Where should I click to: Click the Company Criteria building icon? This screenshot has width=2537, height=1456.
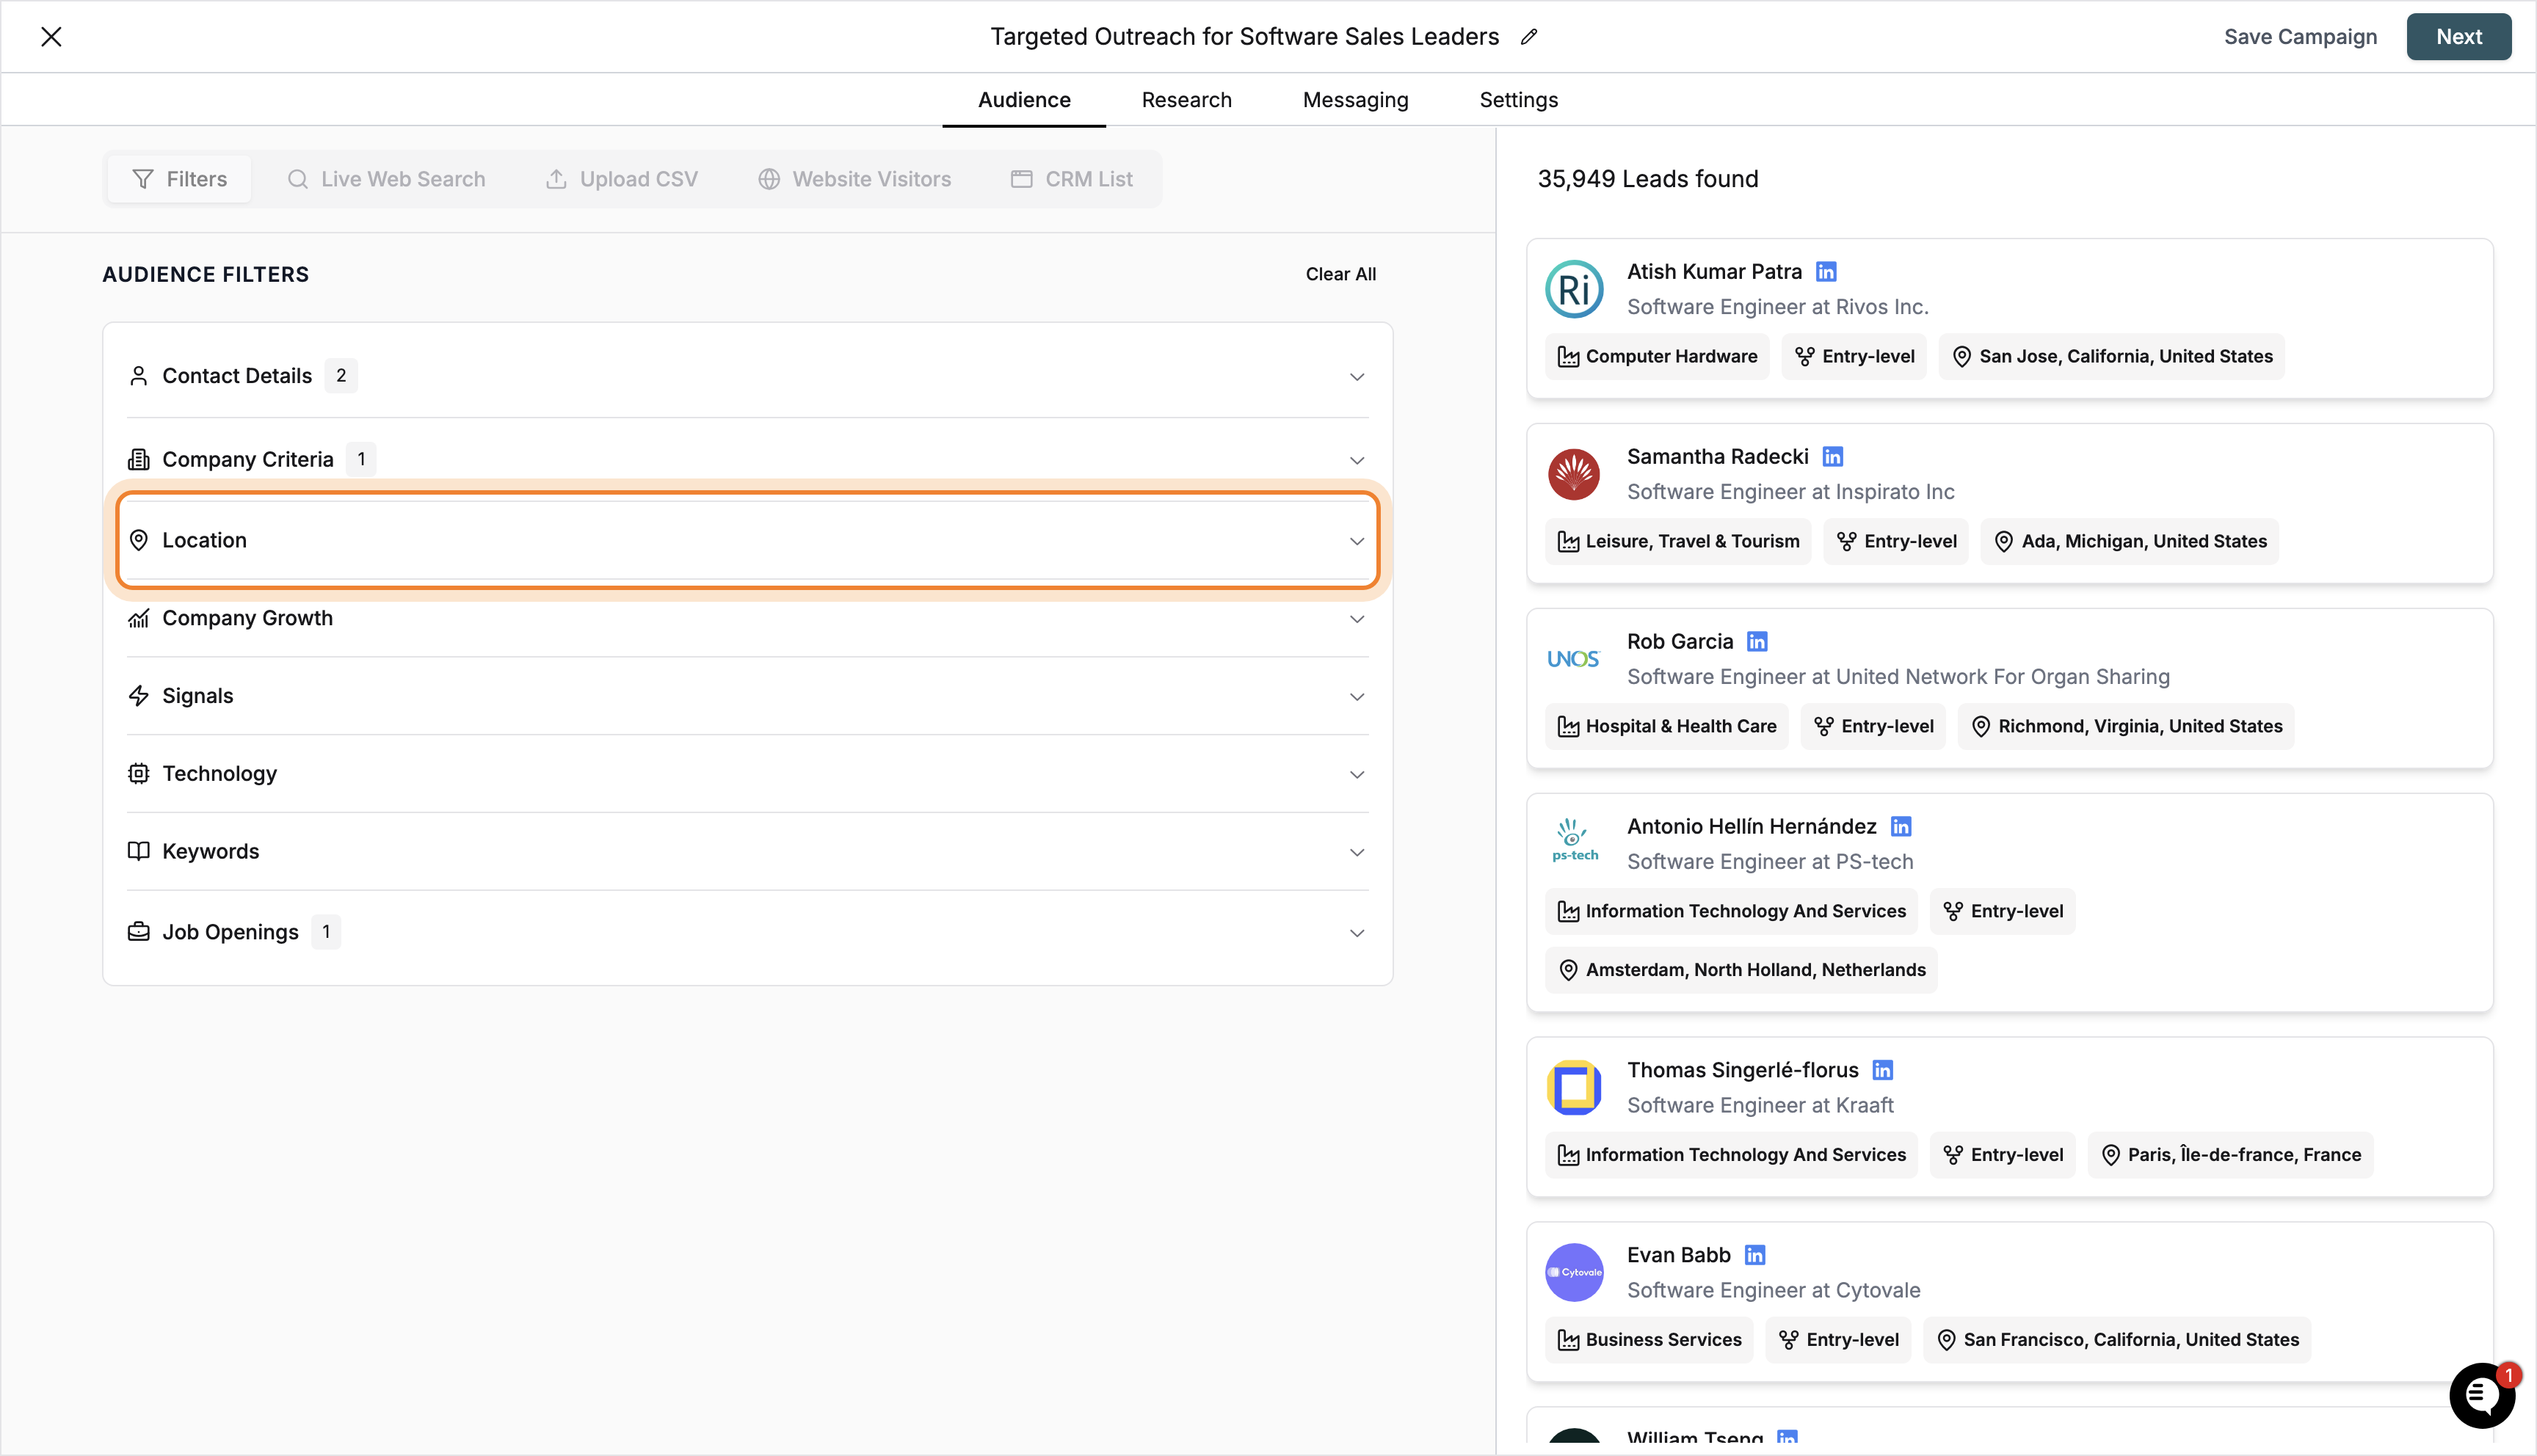tap(139, 459)
